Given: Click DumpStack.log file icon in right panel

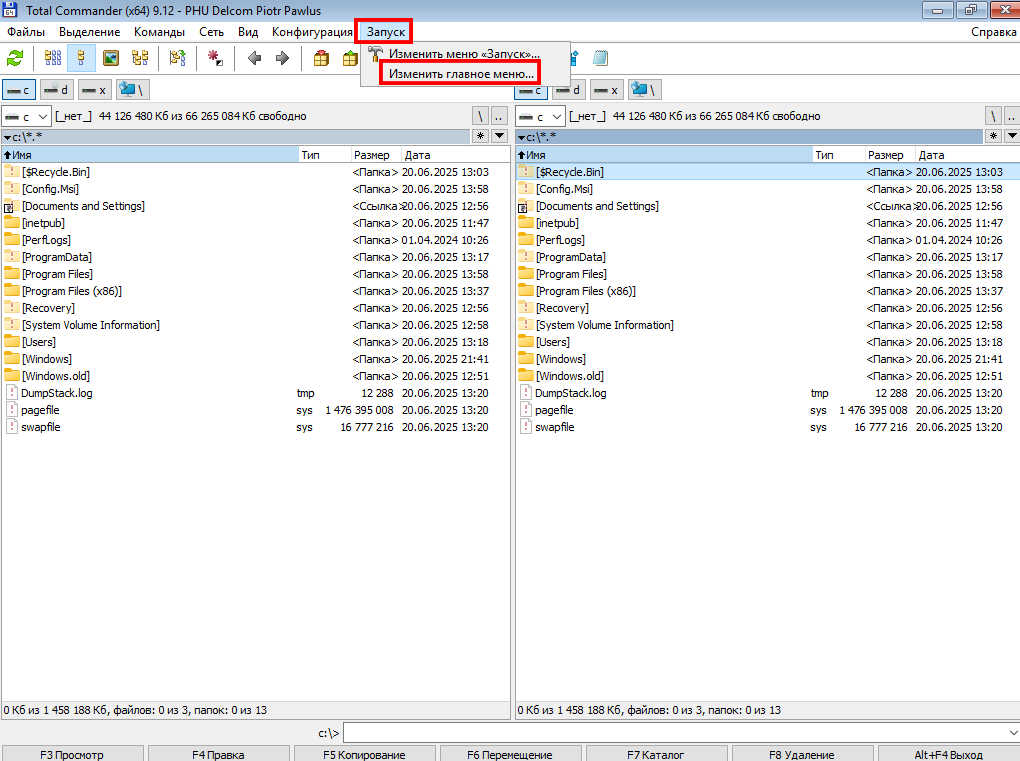Looking at the screenshot, I should click(x=526, y=393).
